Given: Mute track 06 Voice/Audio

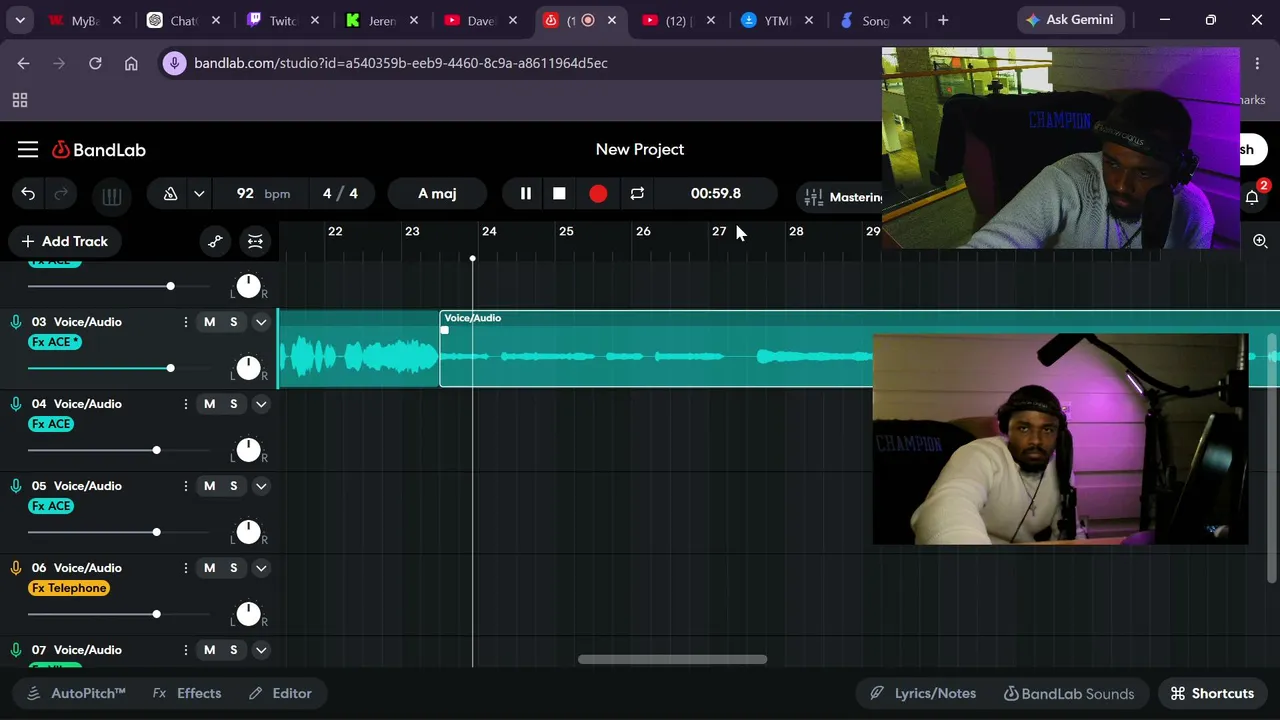Looking at the screenshot, I should 209,568.
